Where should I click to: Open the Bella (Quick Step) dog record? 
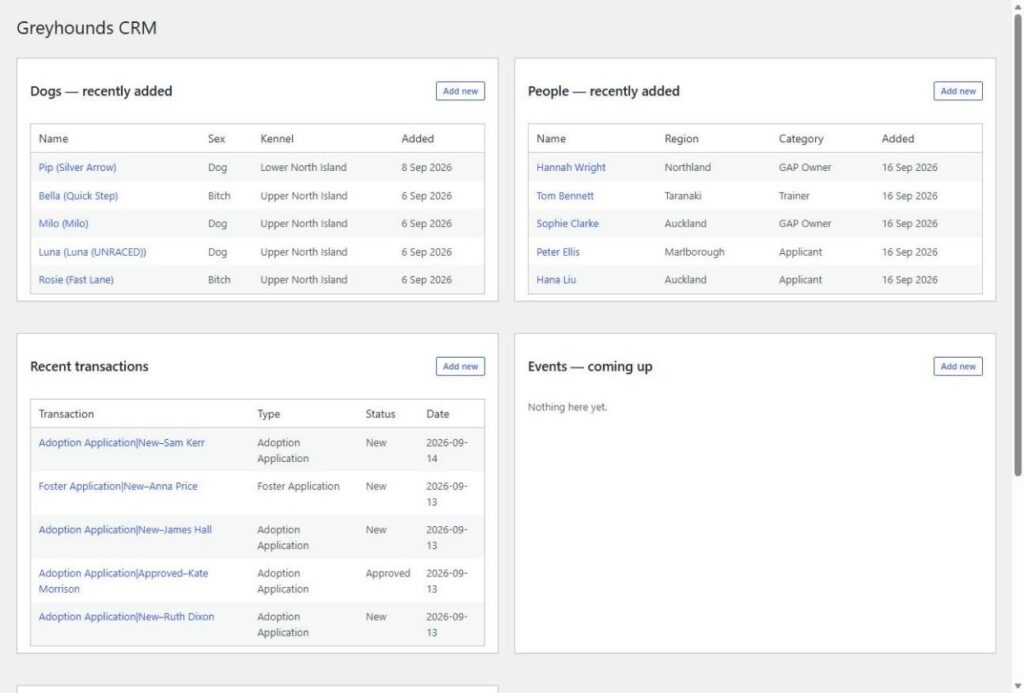78,195
